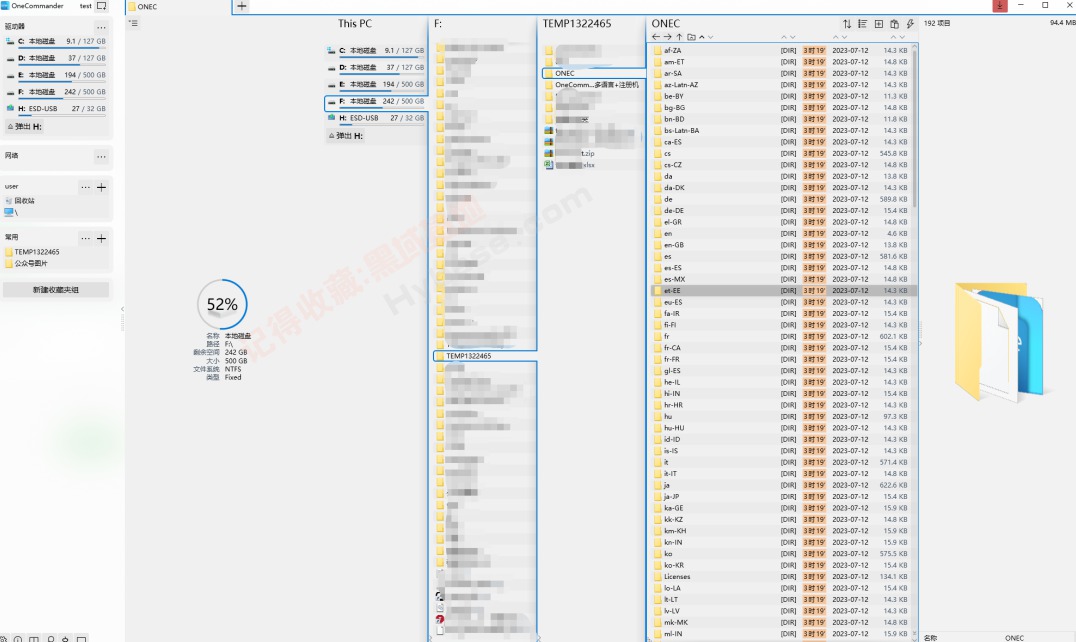Click the new window icon beside test

(x=102, y=5)
